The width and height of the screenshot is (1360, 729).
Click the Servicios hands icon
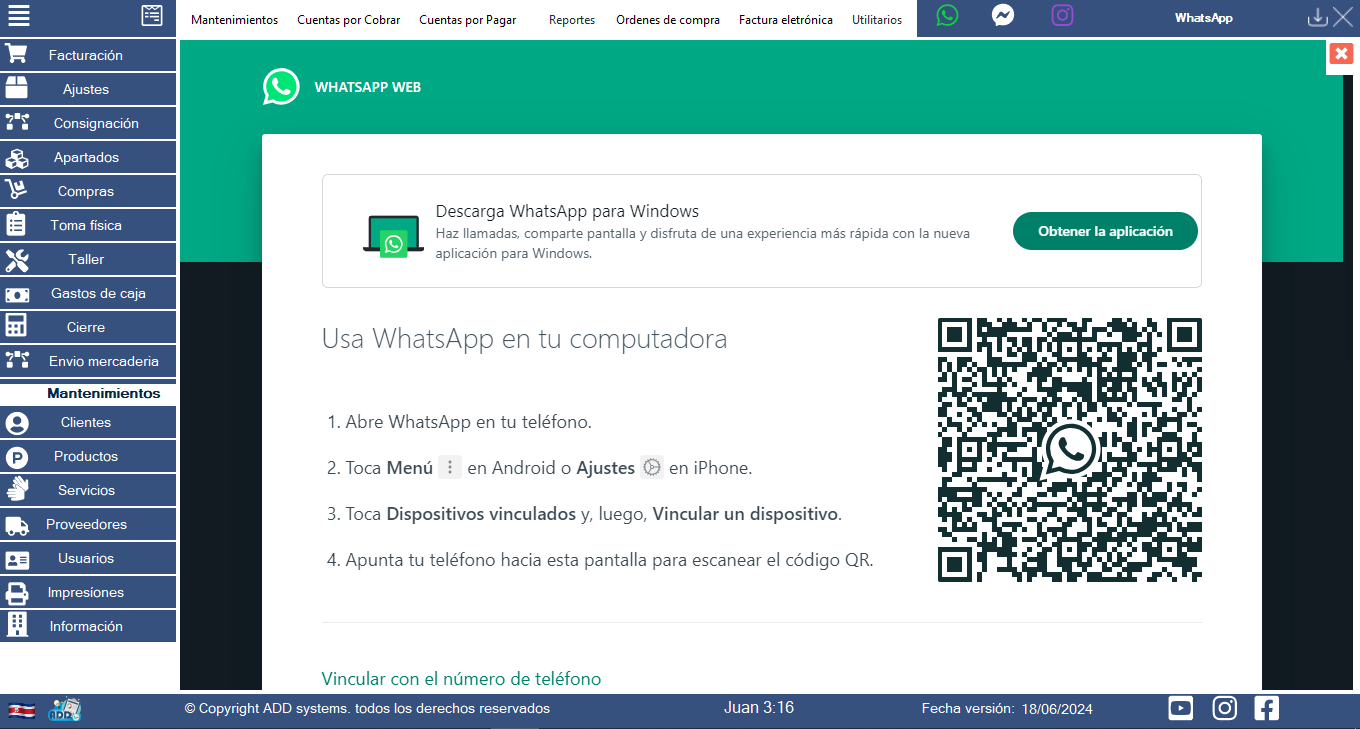click(17, 490)
